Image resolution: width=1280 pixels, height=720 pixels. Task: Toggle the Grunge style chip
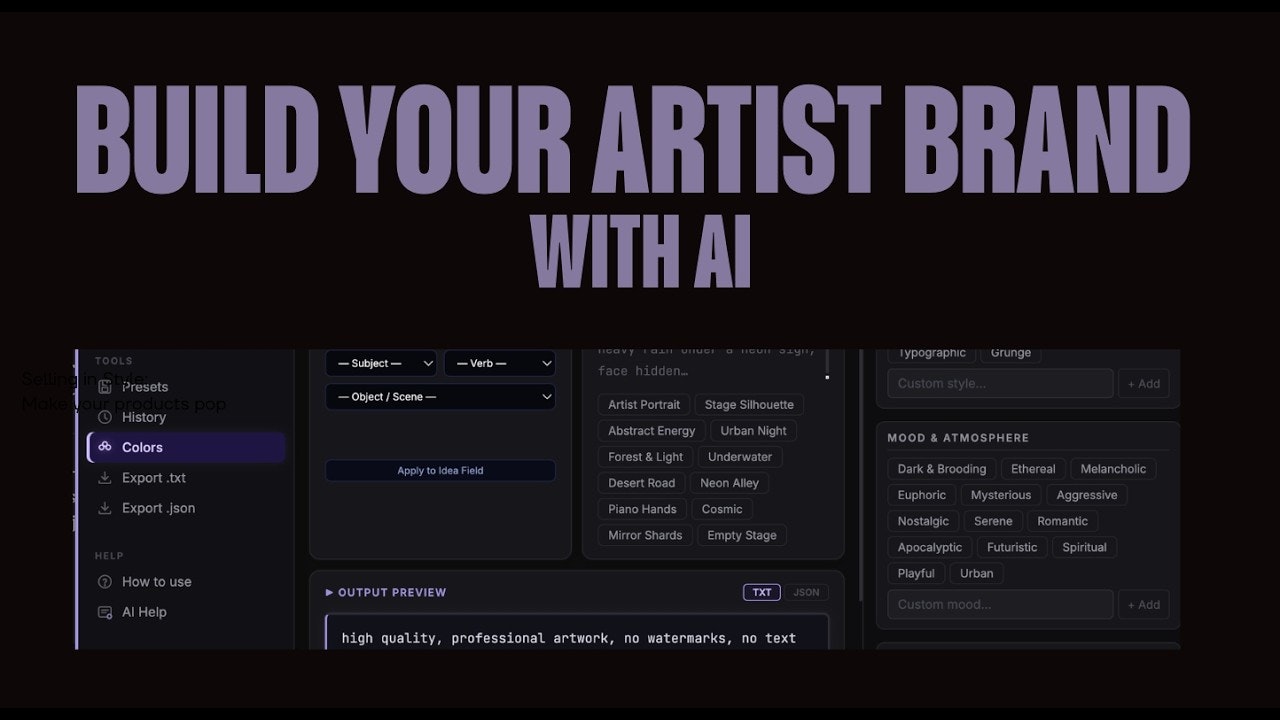tap(1010, 352)
